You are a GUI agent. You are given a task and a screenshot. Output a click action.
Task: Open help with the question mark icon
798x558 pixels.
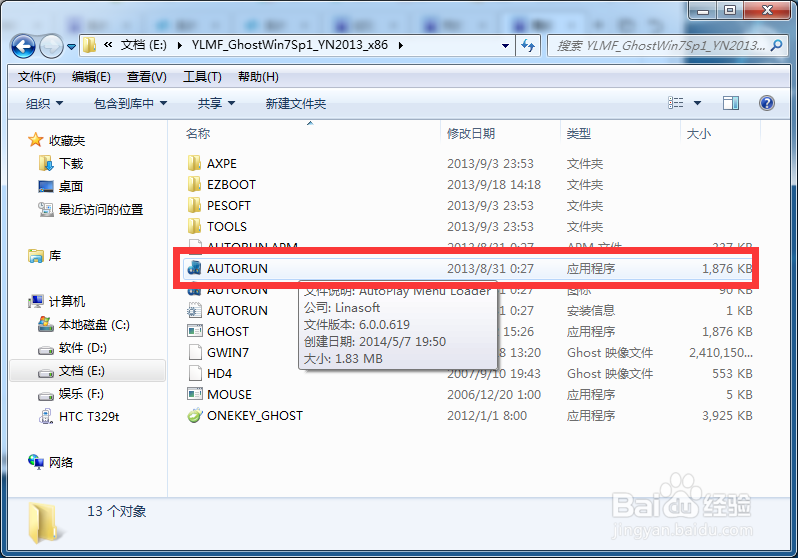766,103
